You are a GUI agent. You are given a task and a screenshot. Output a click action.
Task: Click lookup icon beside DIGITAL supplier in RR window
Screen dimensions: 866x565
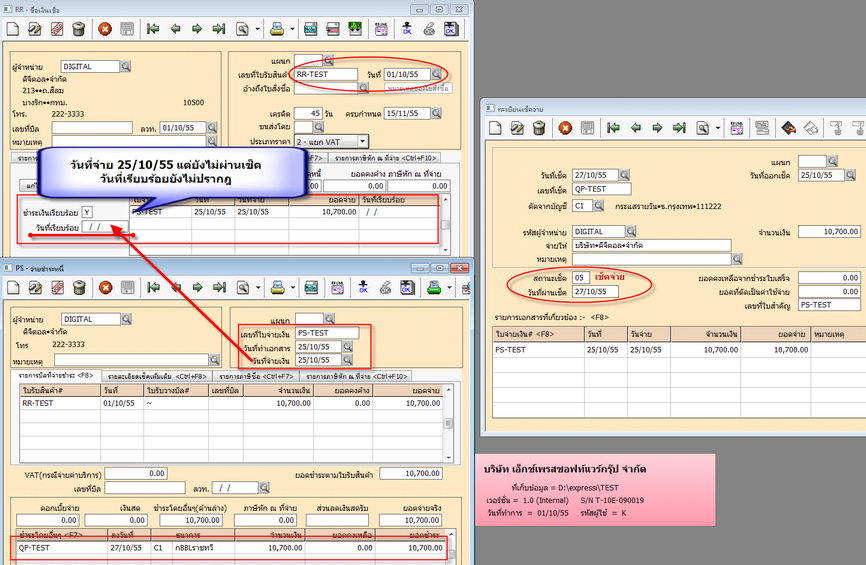126,67
